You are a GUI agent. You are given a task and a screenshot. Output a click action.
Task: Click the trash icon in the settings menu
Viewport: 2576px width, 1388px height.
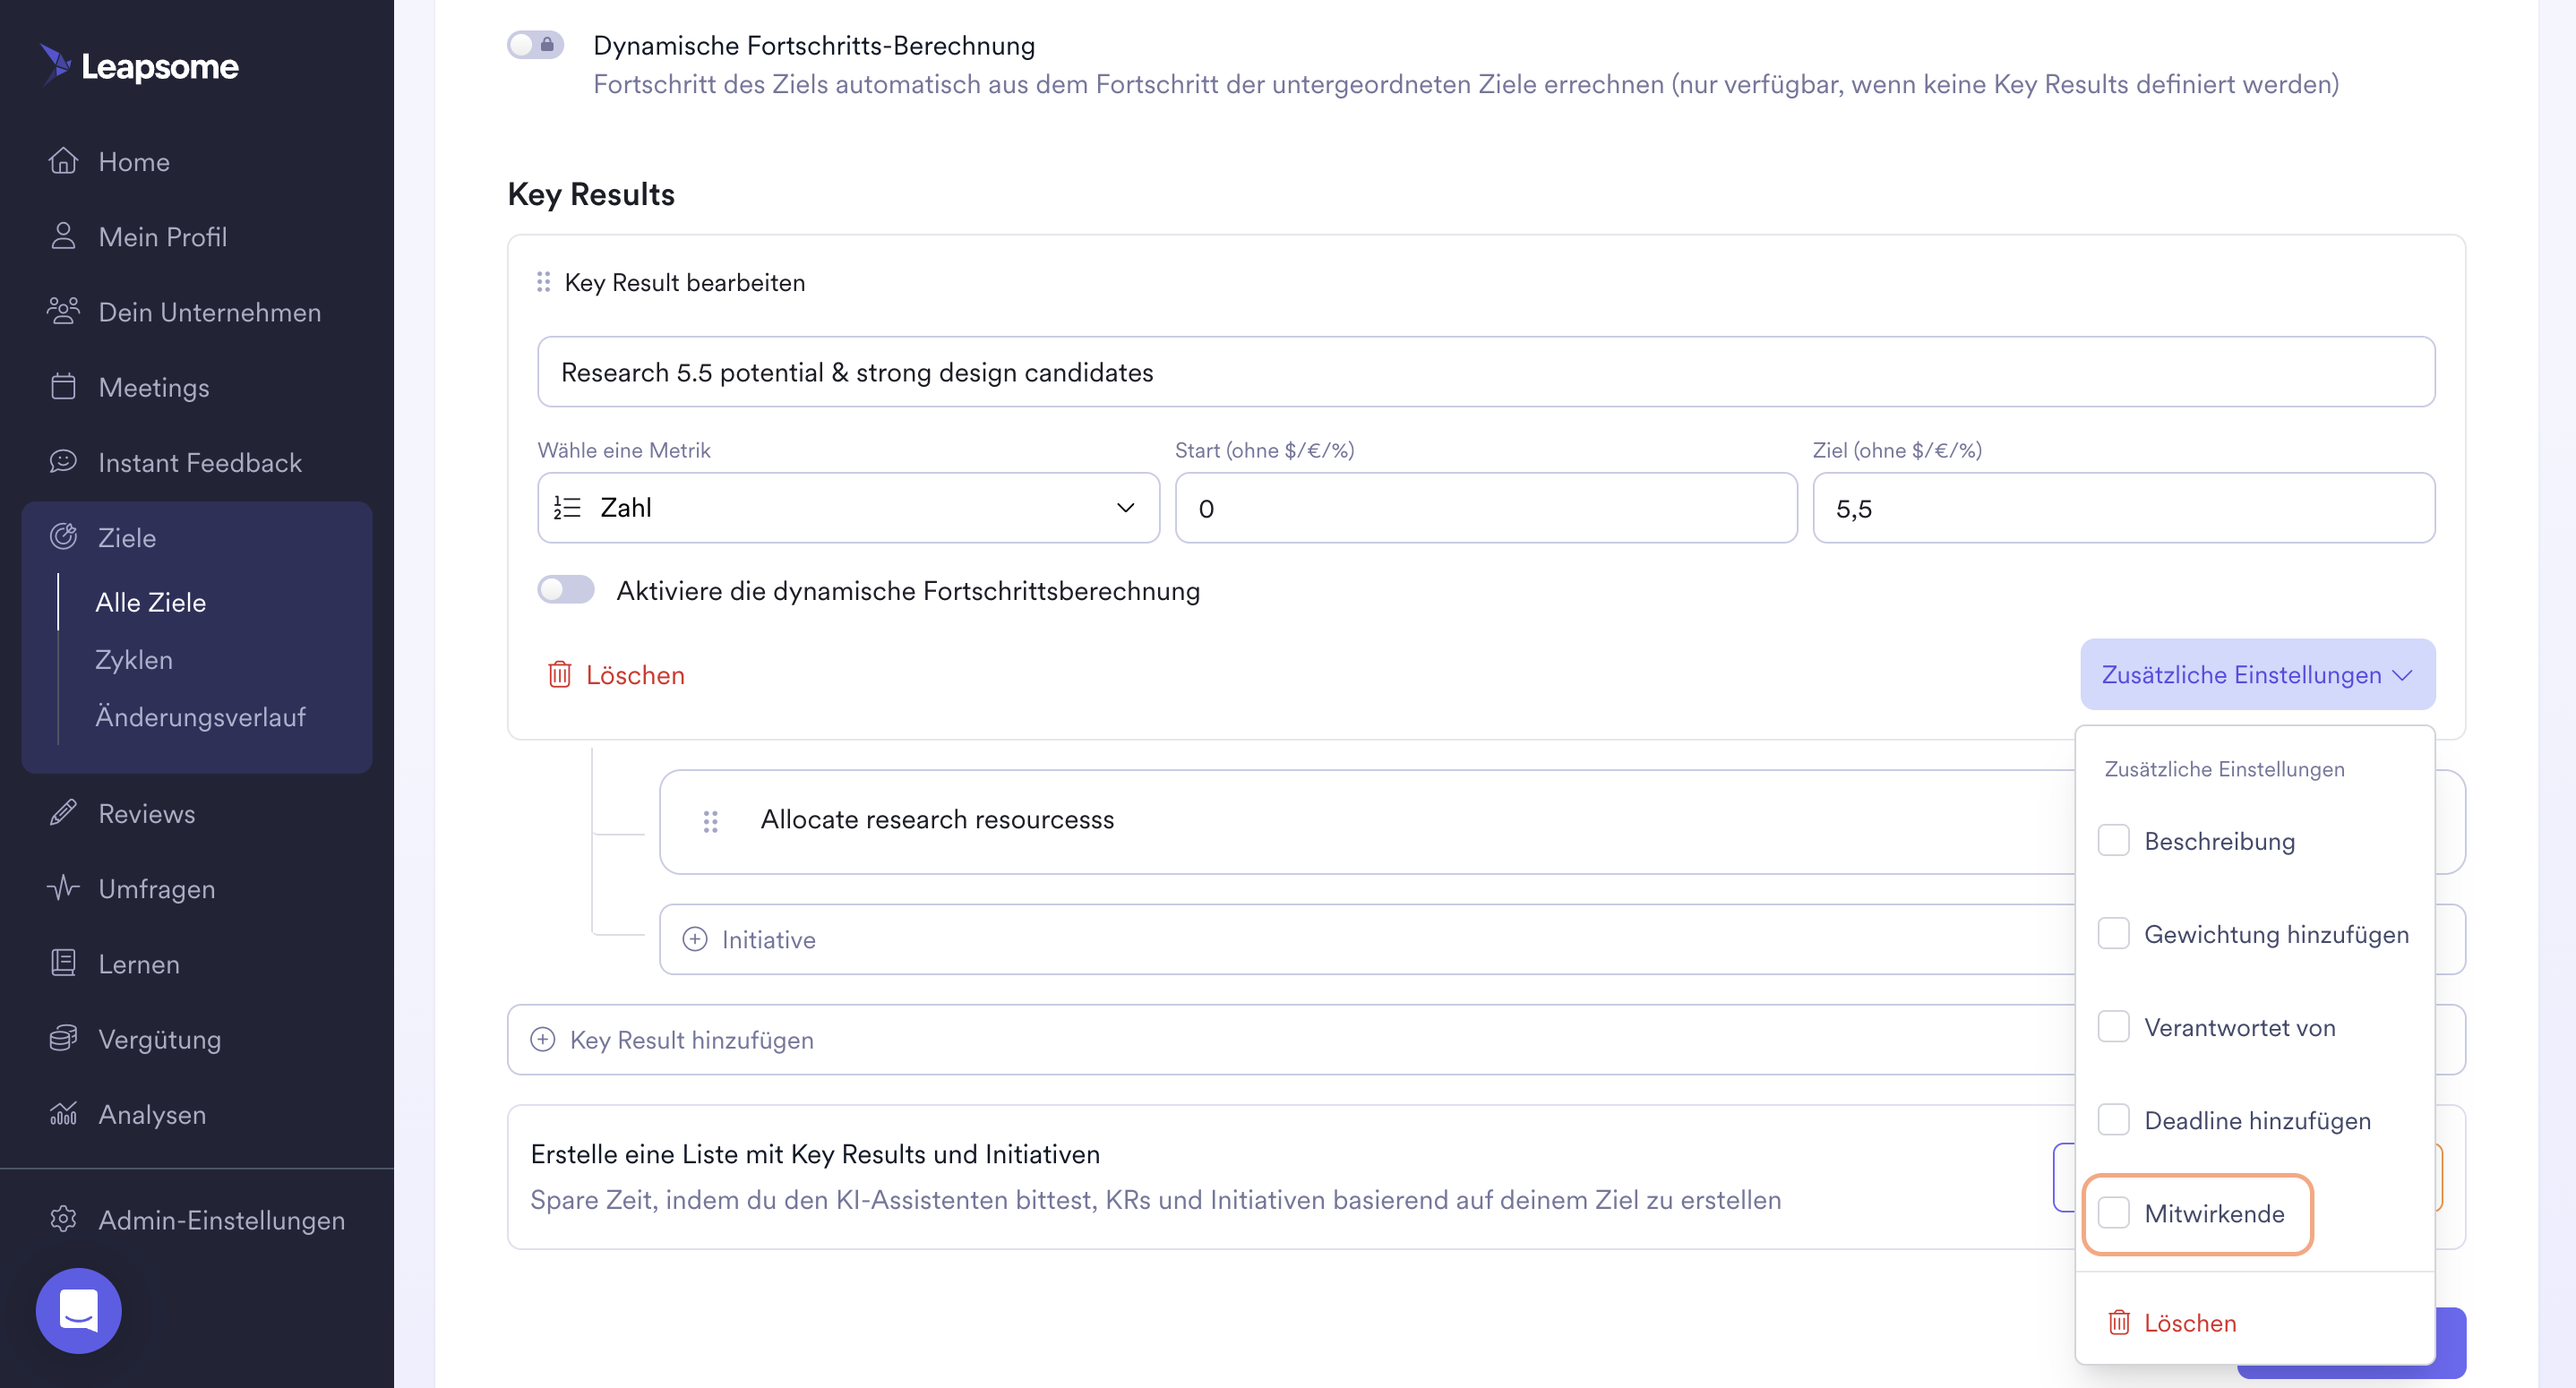[x=2118, y=1322]
